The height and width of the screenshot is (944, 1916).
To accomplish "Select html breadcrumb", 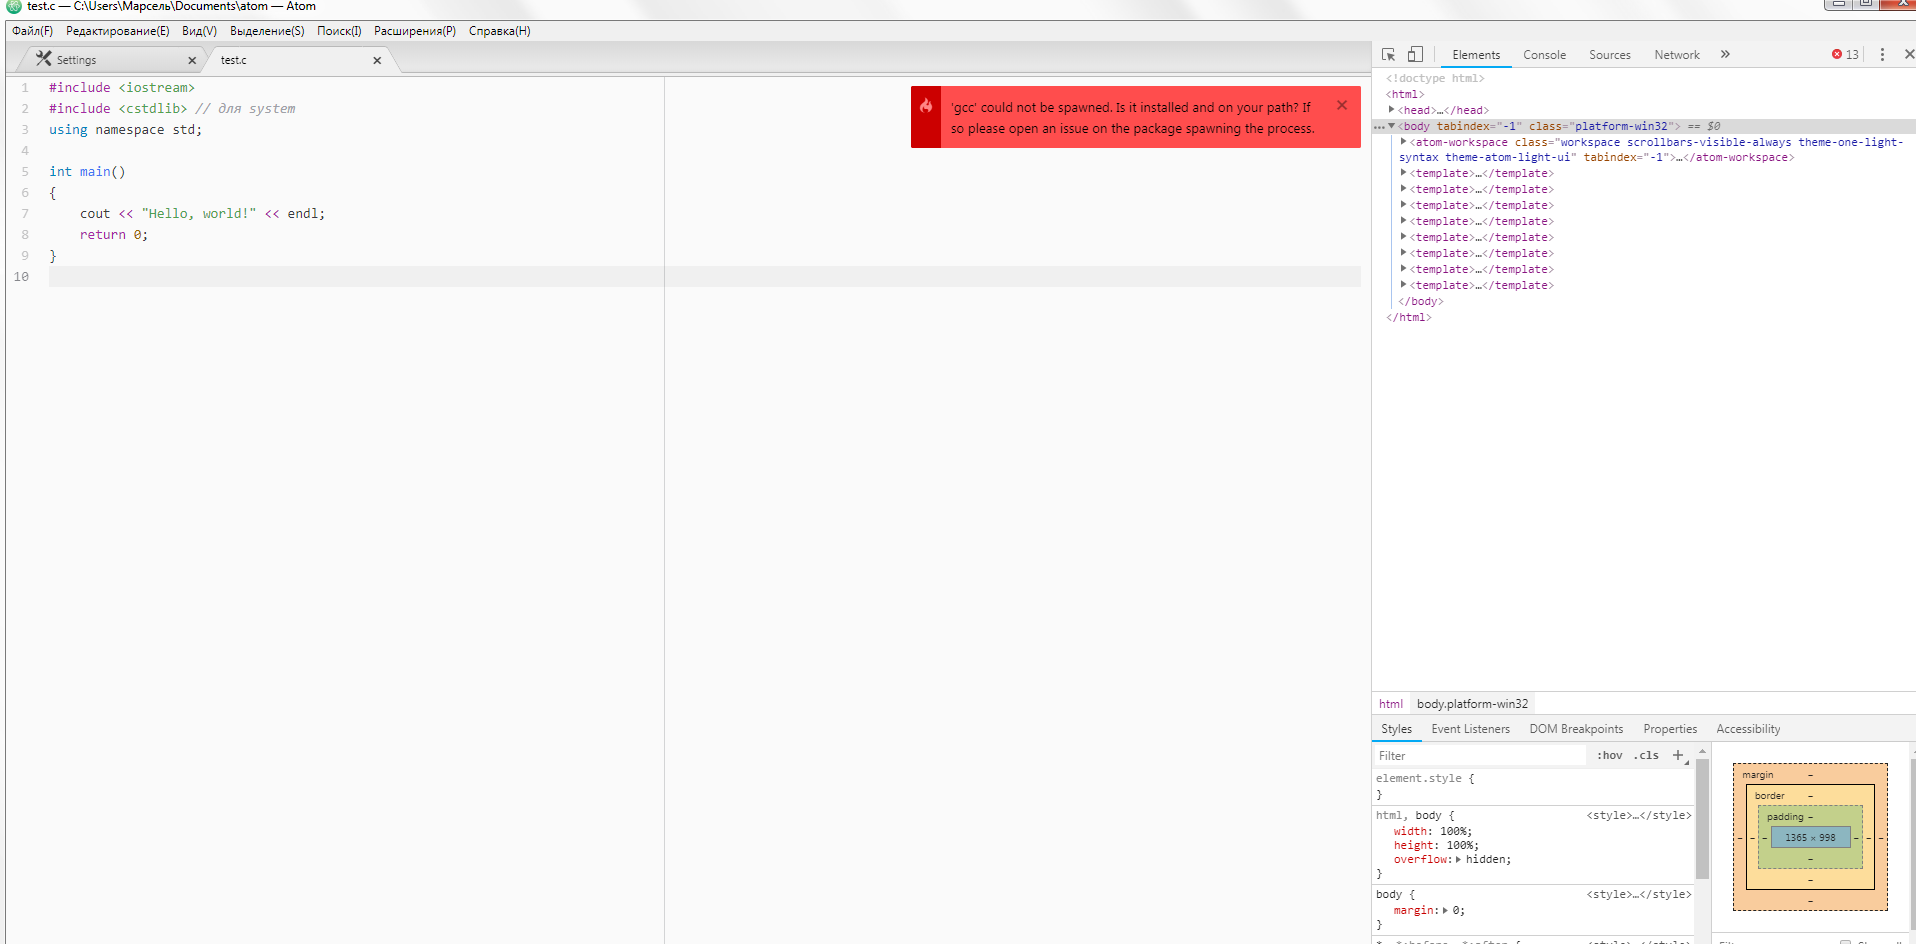I will tap(1390, 704).
